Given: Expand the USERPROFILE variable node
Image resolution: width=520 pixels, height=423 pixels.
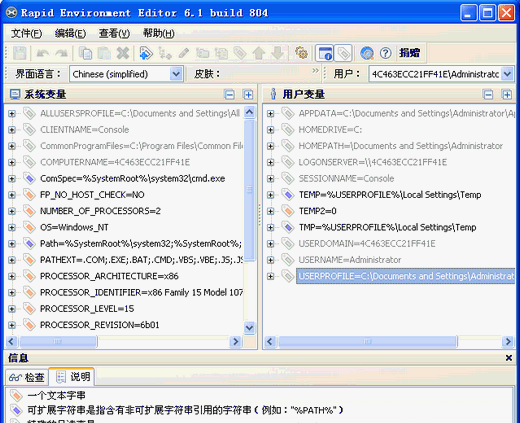Looking at the screenshot, I should (270, 276).
